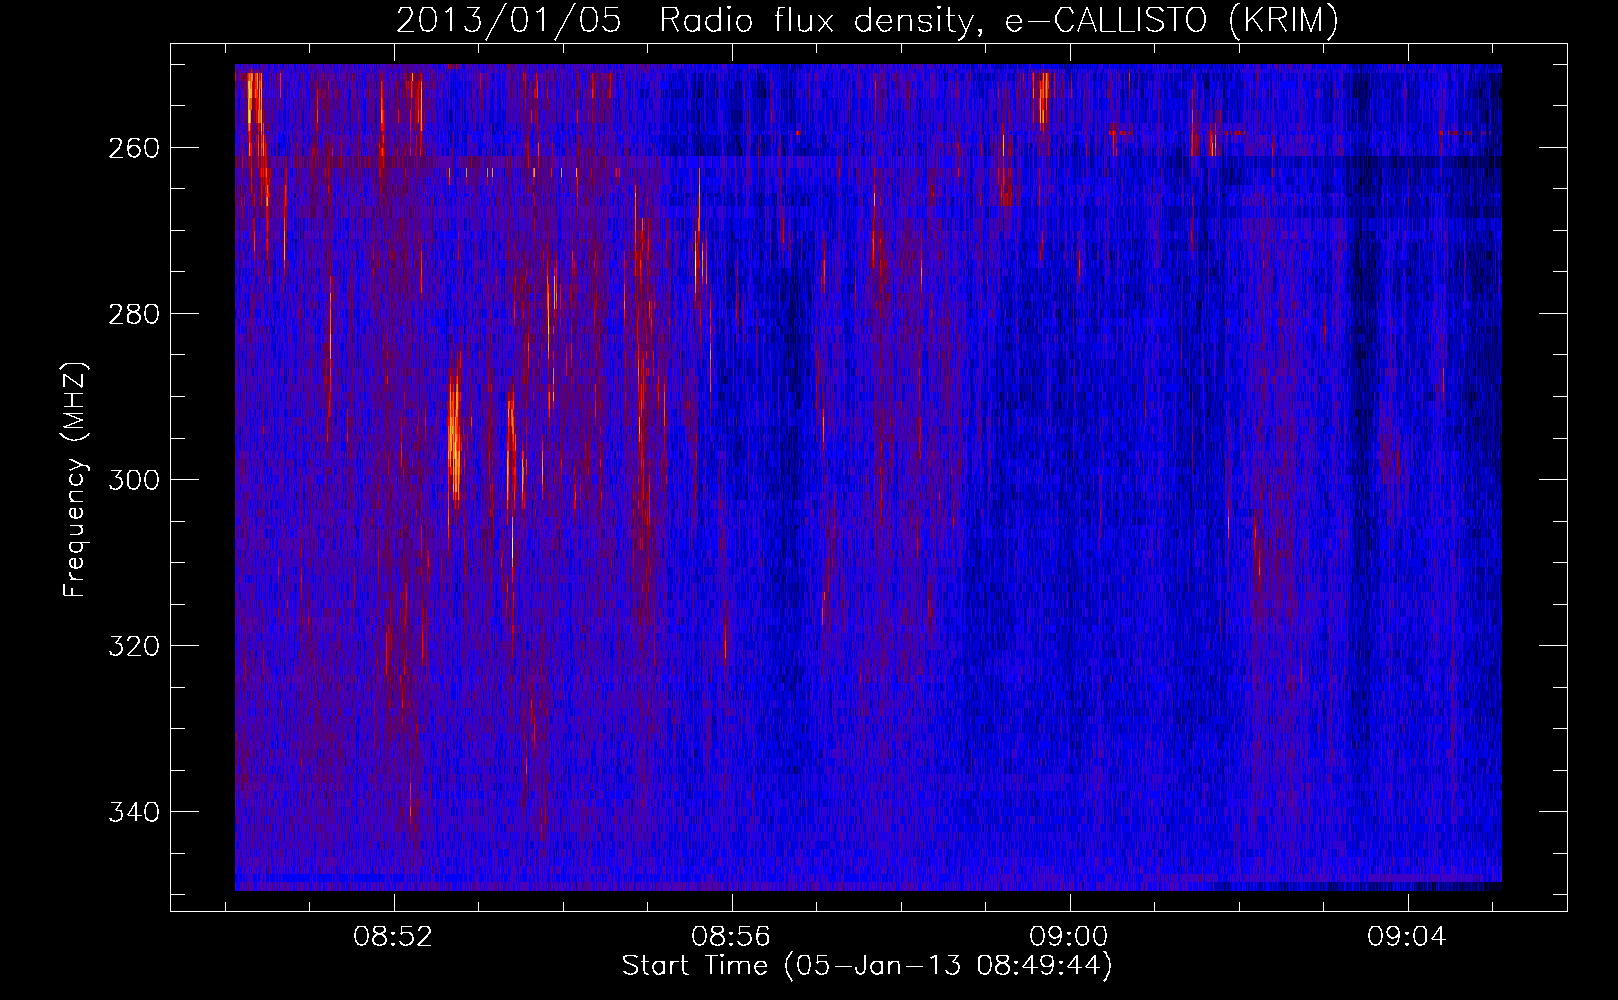Click the 280 frequency tick label
Viewport: 1618px width, 1000px height.
[133, 314]
